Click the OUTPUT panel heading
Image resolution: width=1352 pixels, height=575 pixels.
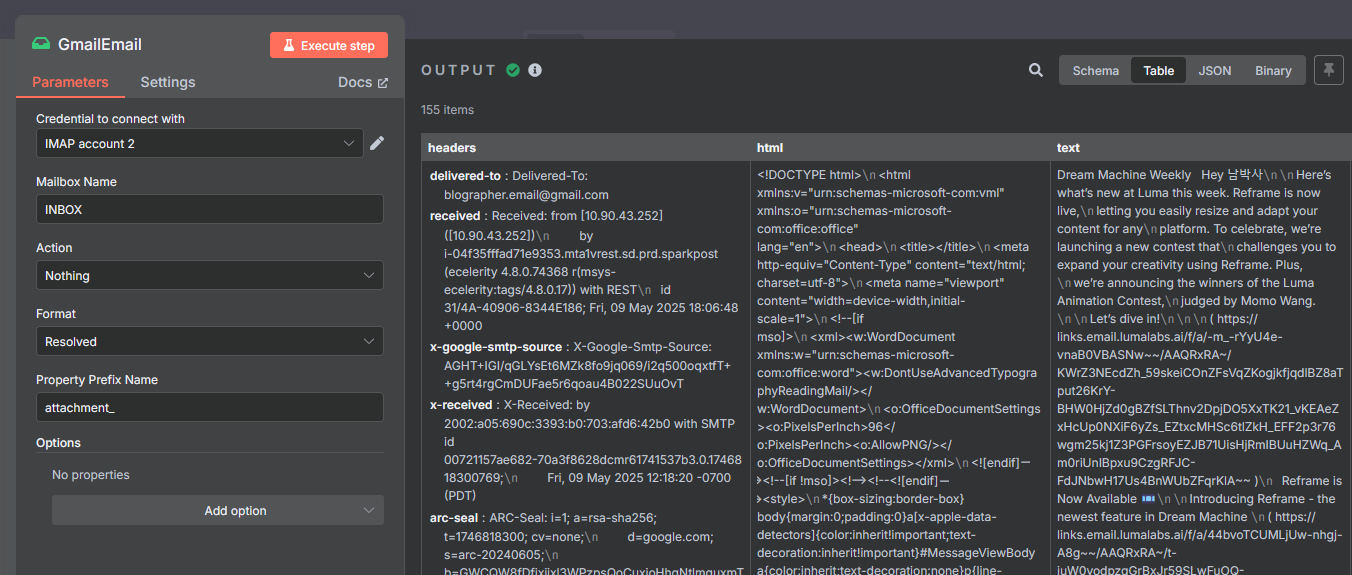click(459, 70)
